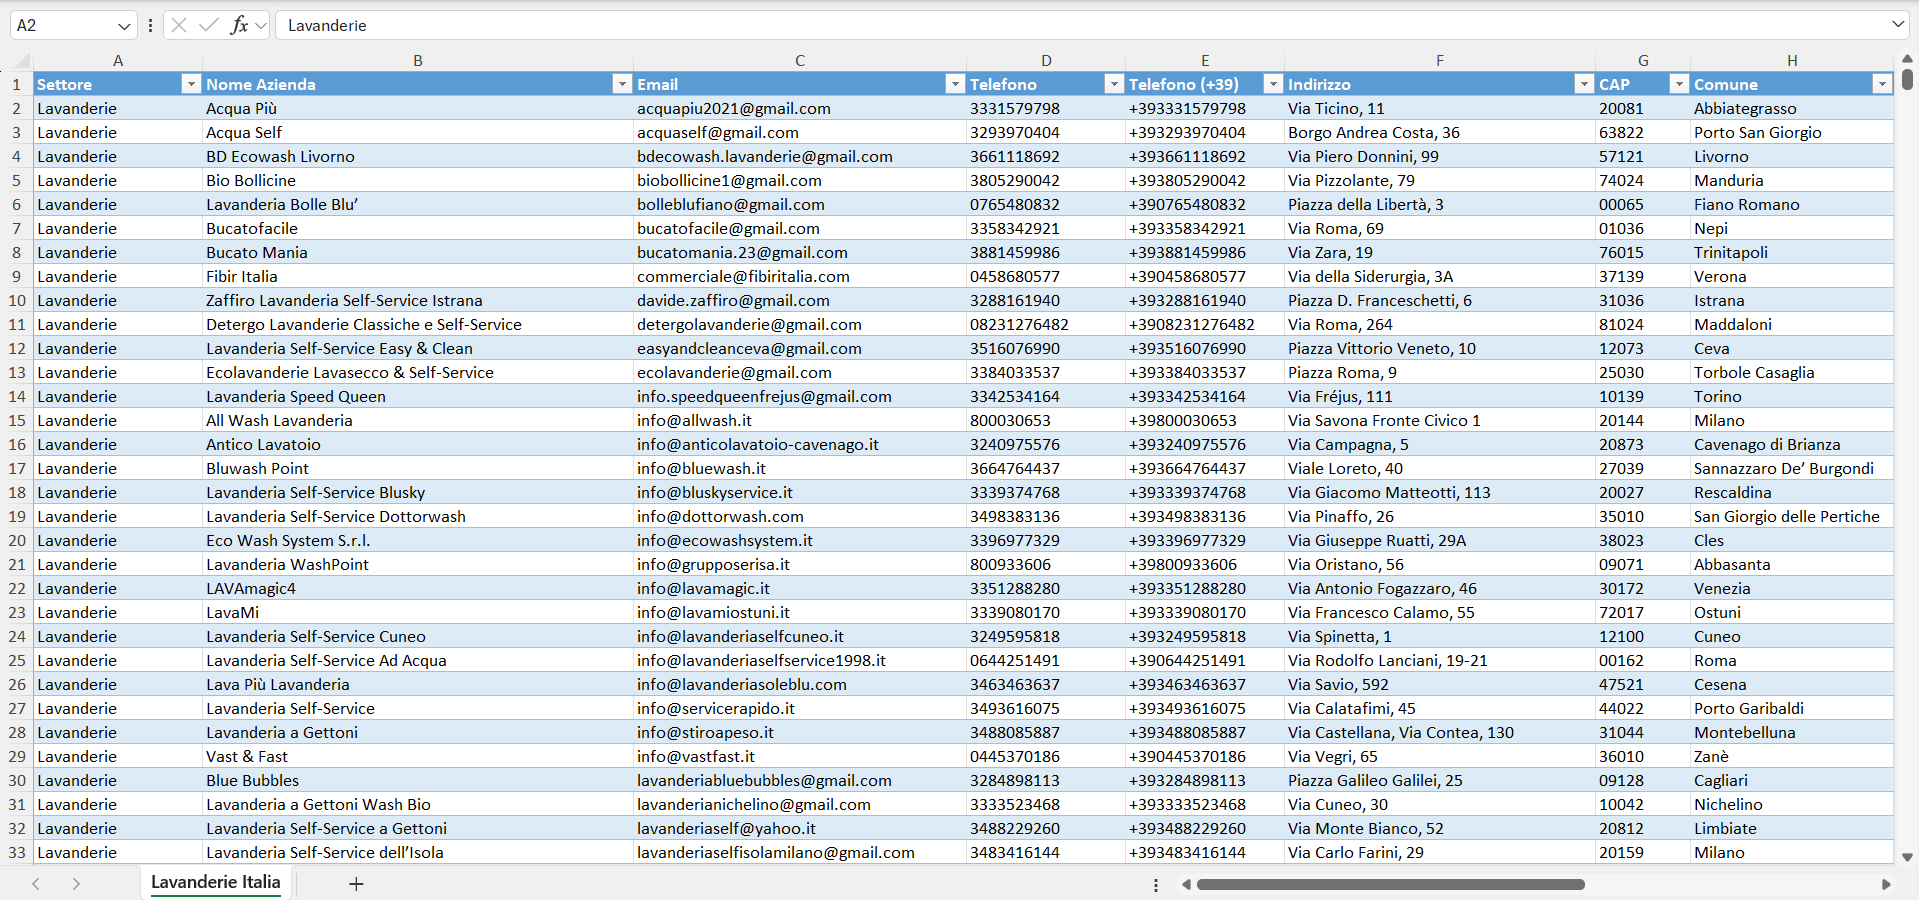
Task: Select CAP cell 72017
Action: [x=1643, y=612]
